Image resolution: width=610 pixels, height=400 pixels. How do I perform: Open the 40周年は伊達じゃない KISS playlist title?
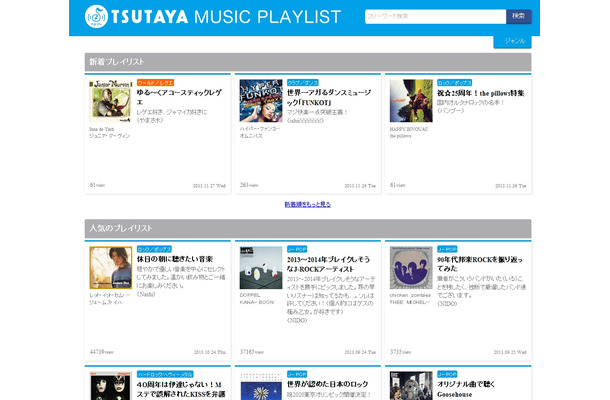tap(181, 389)
